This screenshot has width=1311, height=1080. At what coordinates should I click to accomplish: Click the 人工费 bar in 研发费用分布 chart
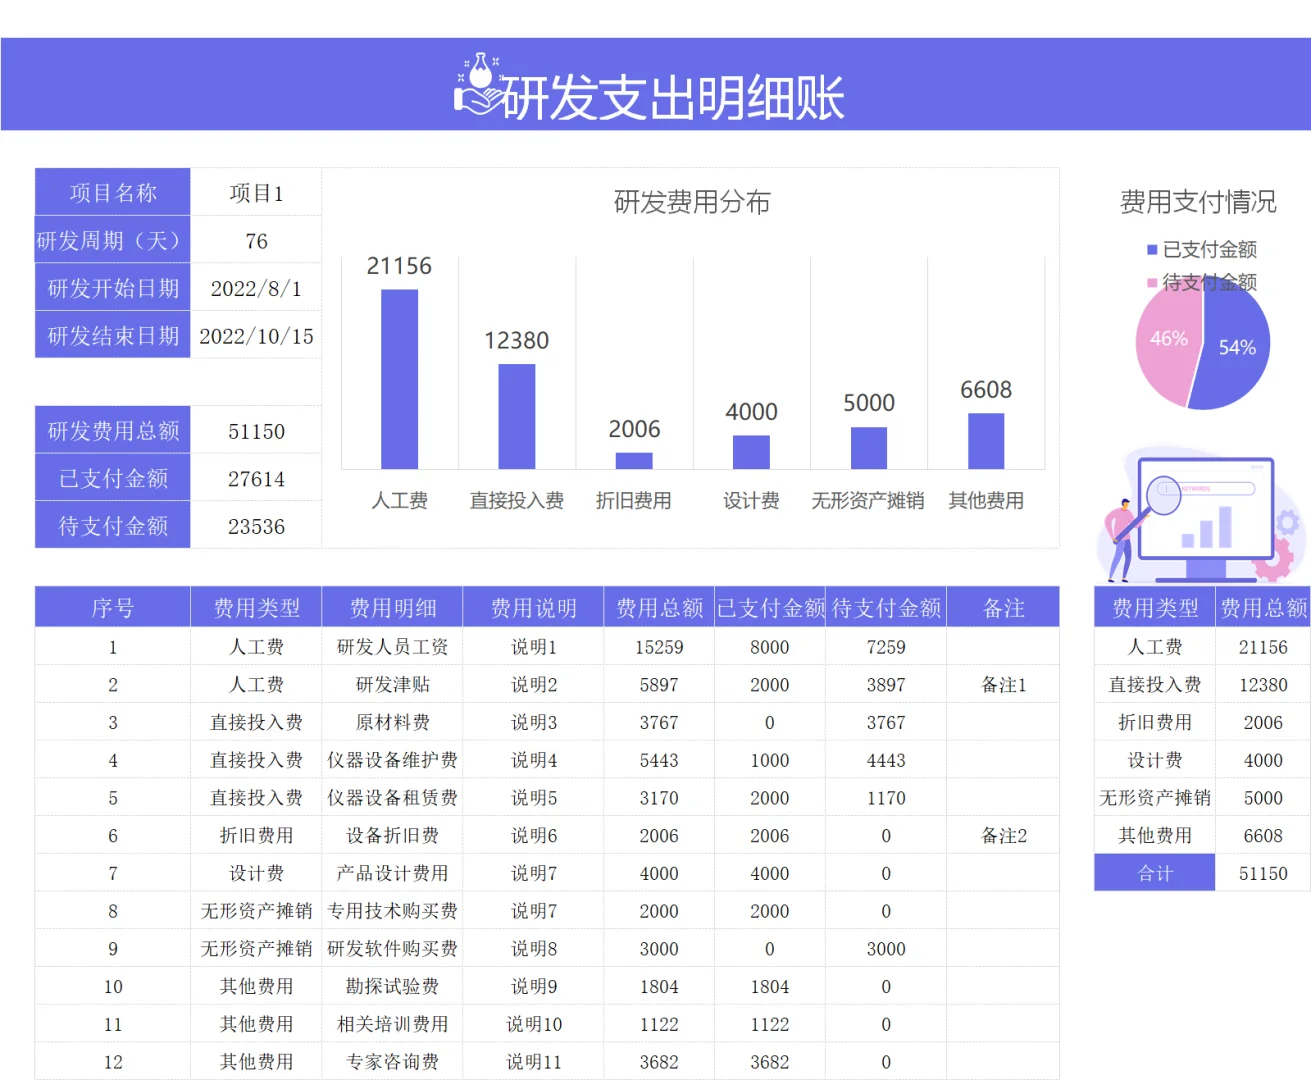[399, 378]
